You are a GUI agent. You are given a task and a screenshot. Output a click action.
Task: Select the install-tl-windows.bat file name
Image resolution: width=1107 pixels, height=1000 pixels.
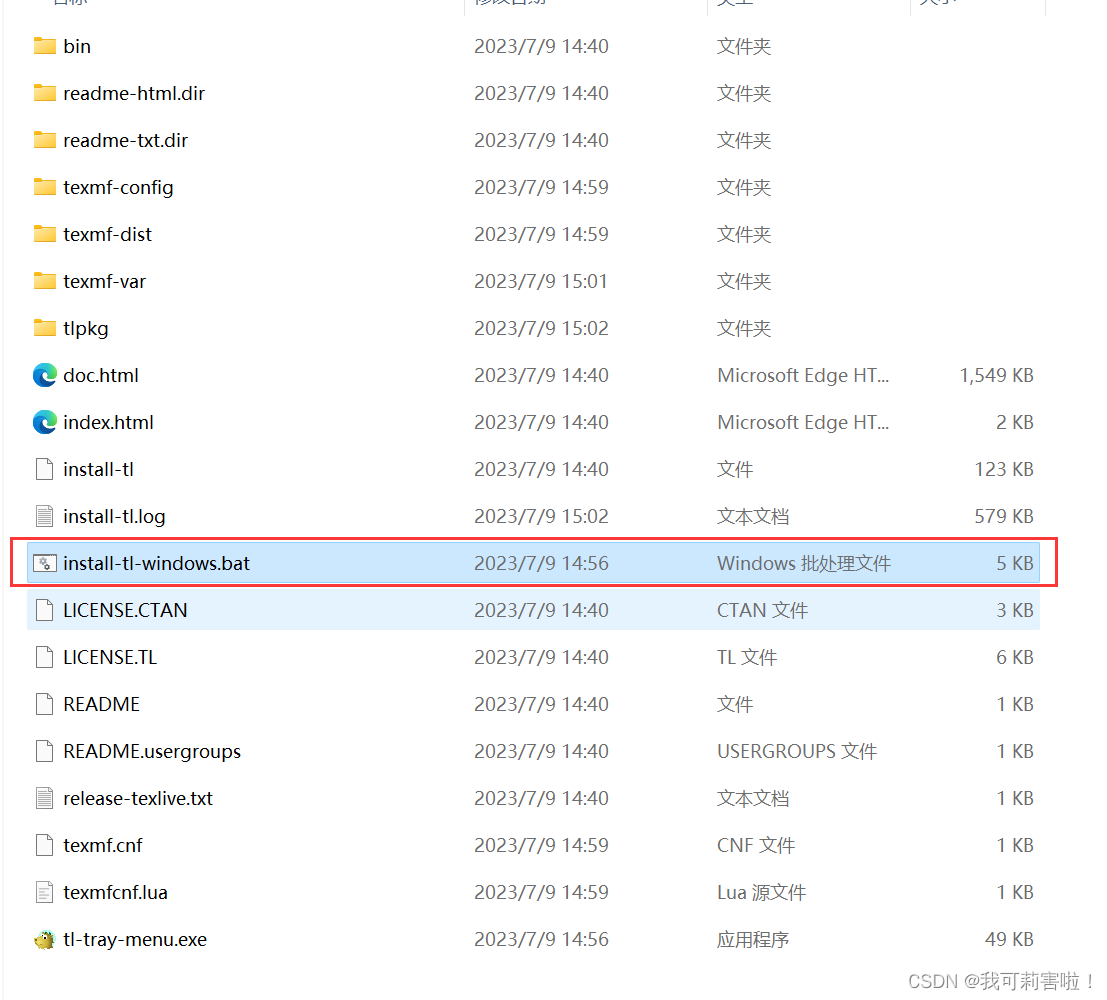point(156,563)
